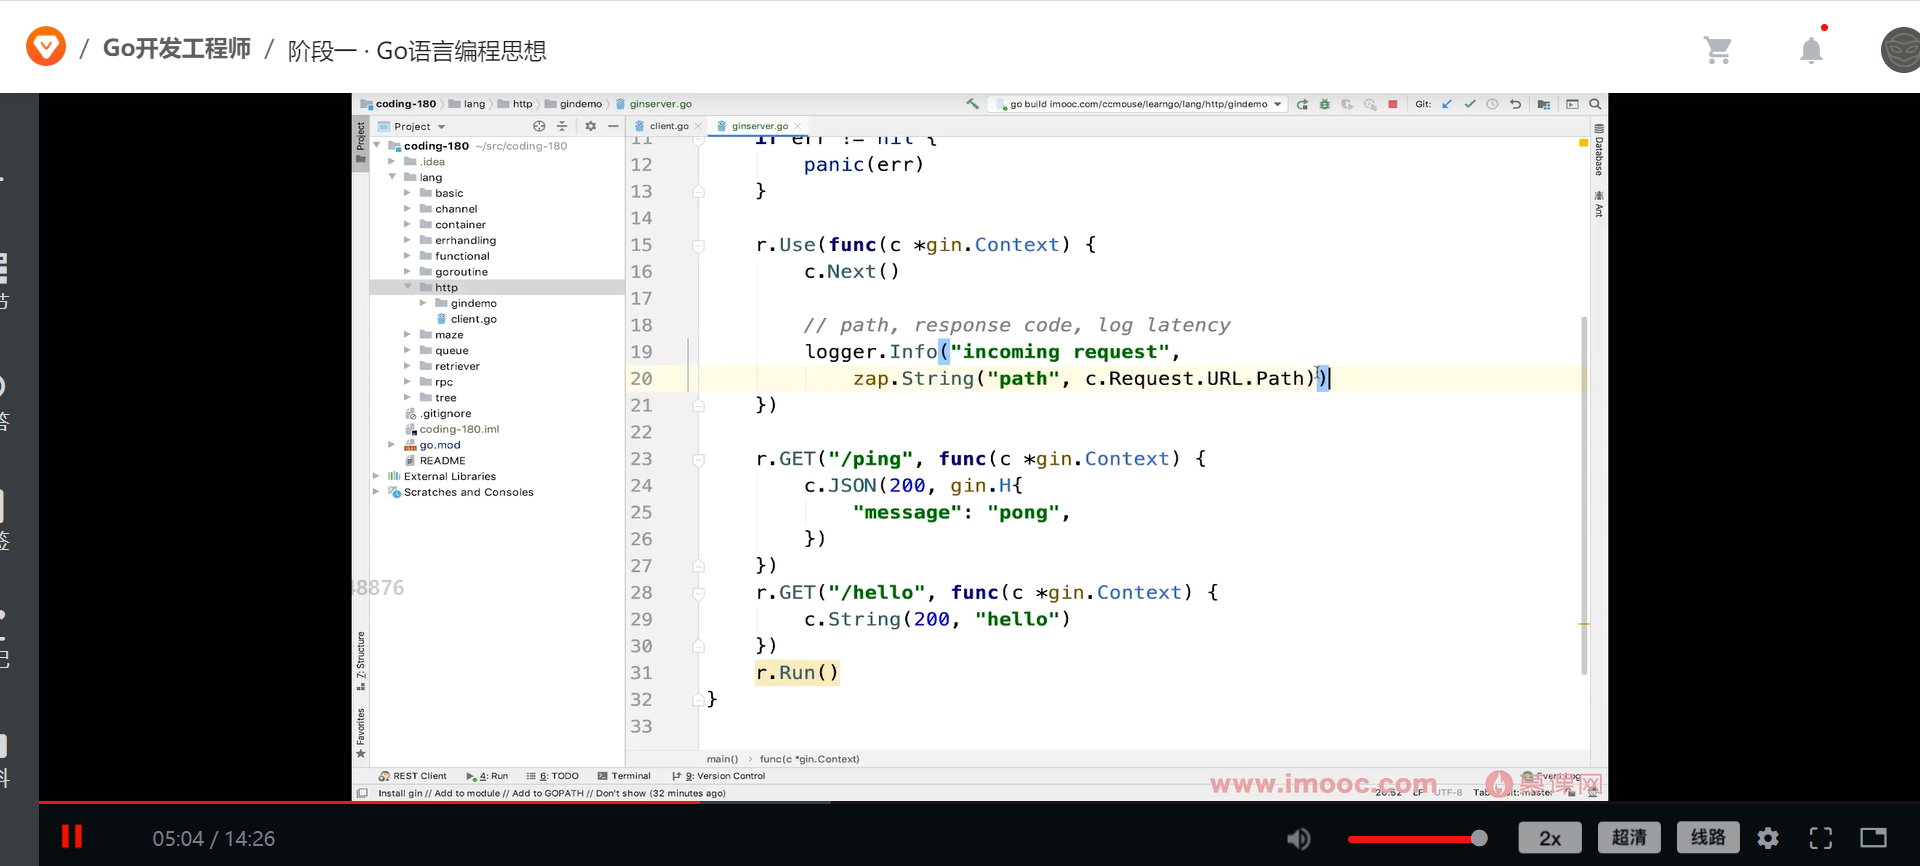Select the README file in project tree

pos(442,461)
